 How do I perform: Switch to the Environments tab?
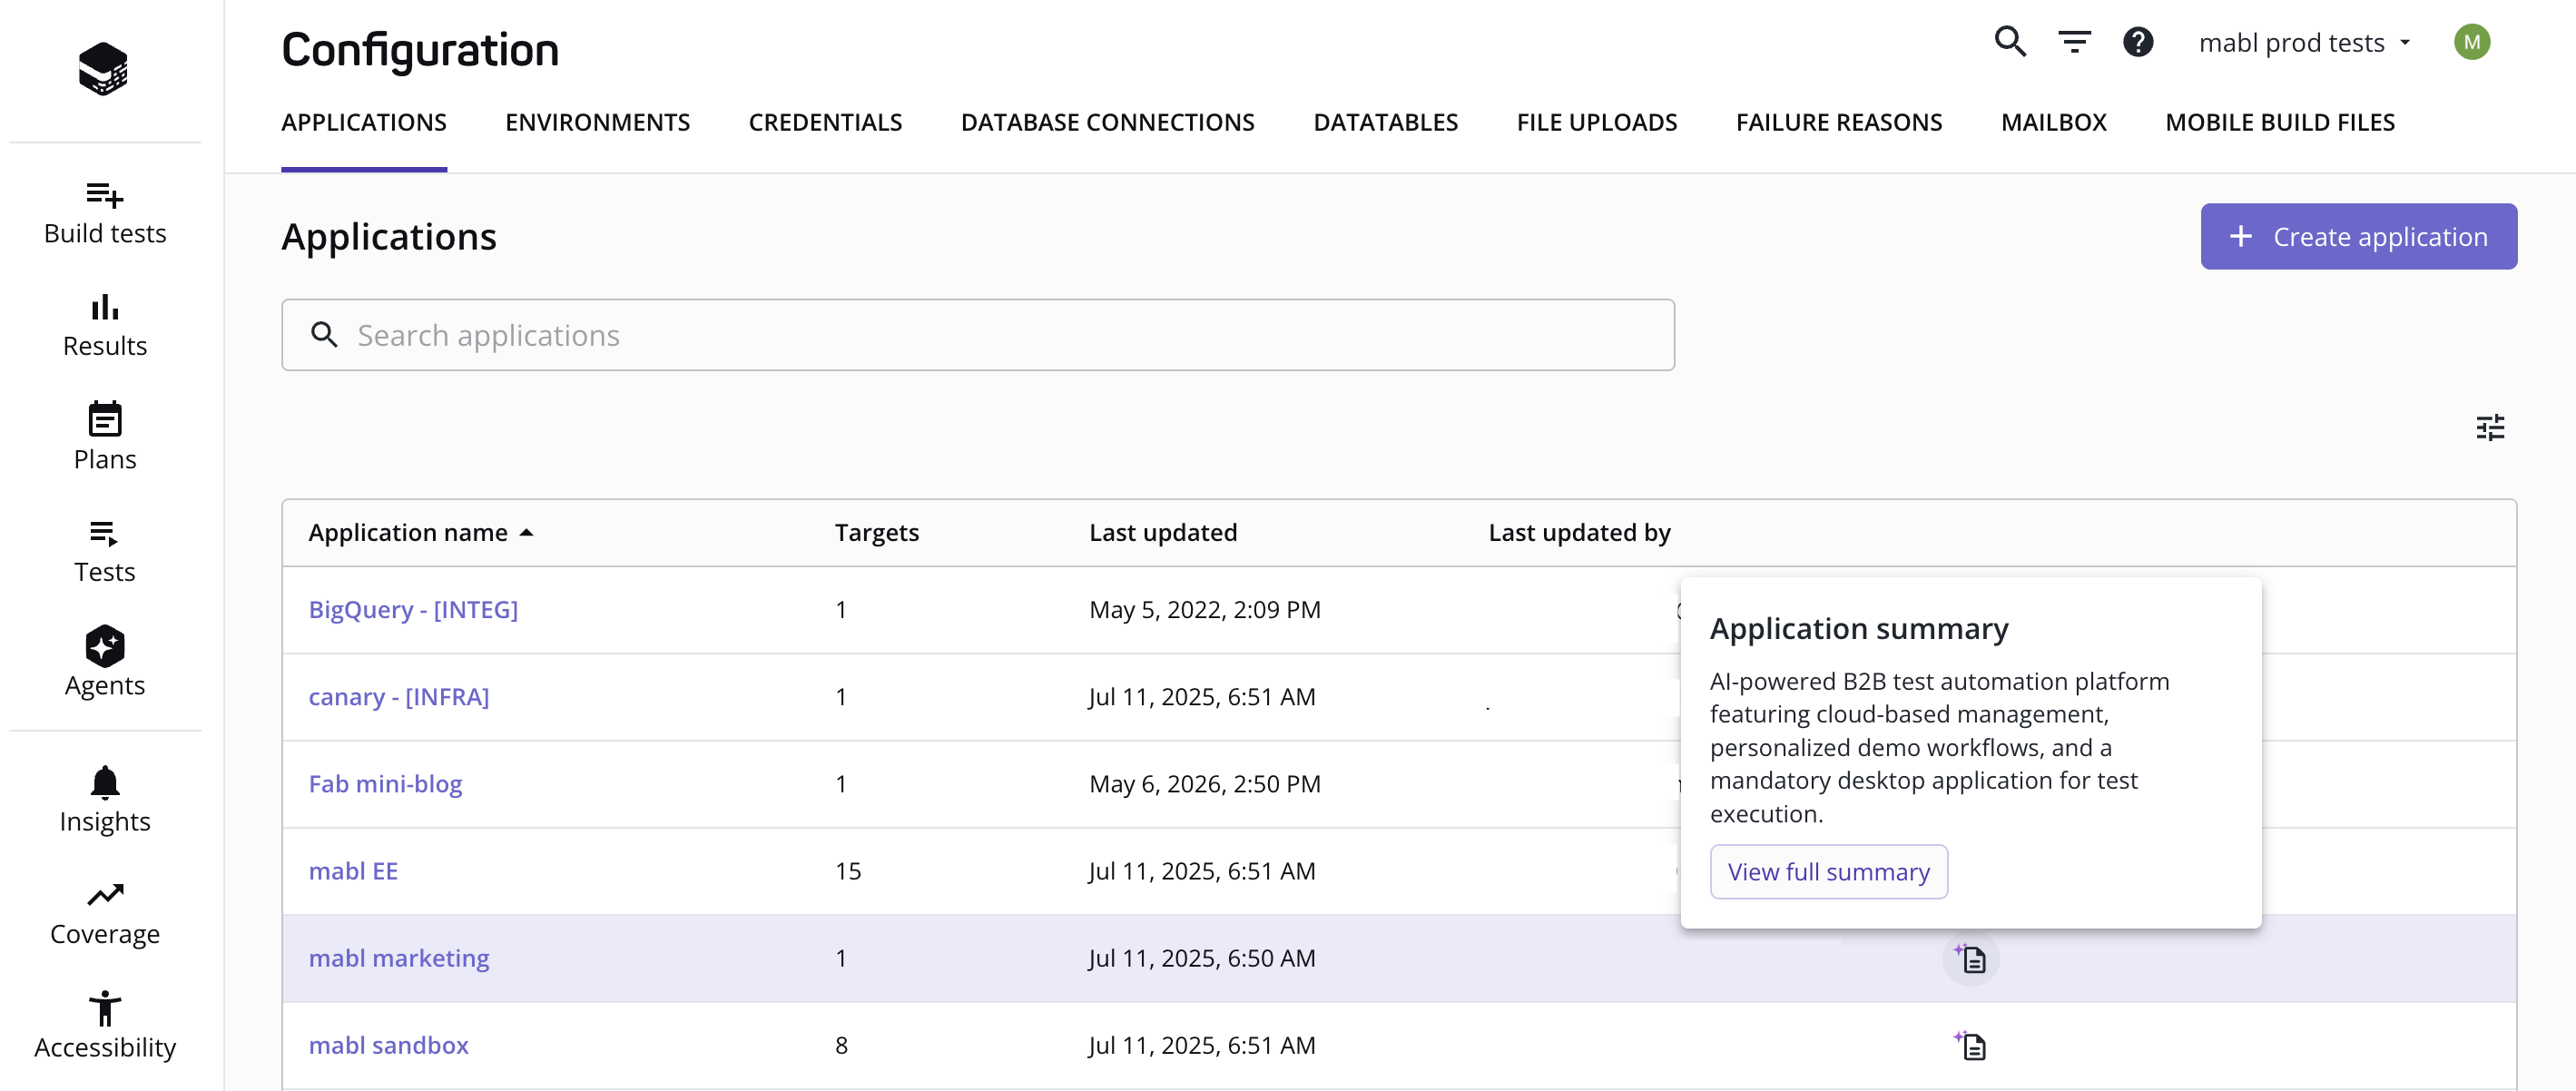coord(598,122)
